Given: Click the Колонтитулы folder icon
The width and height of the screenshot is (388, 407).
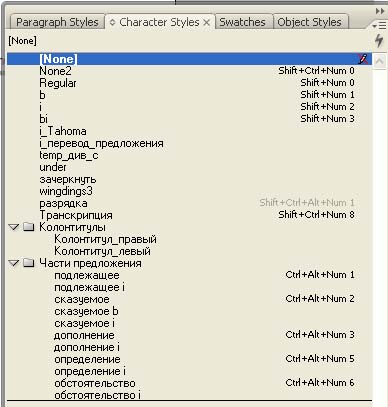Looking at the screenshot, I should 29,227.
